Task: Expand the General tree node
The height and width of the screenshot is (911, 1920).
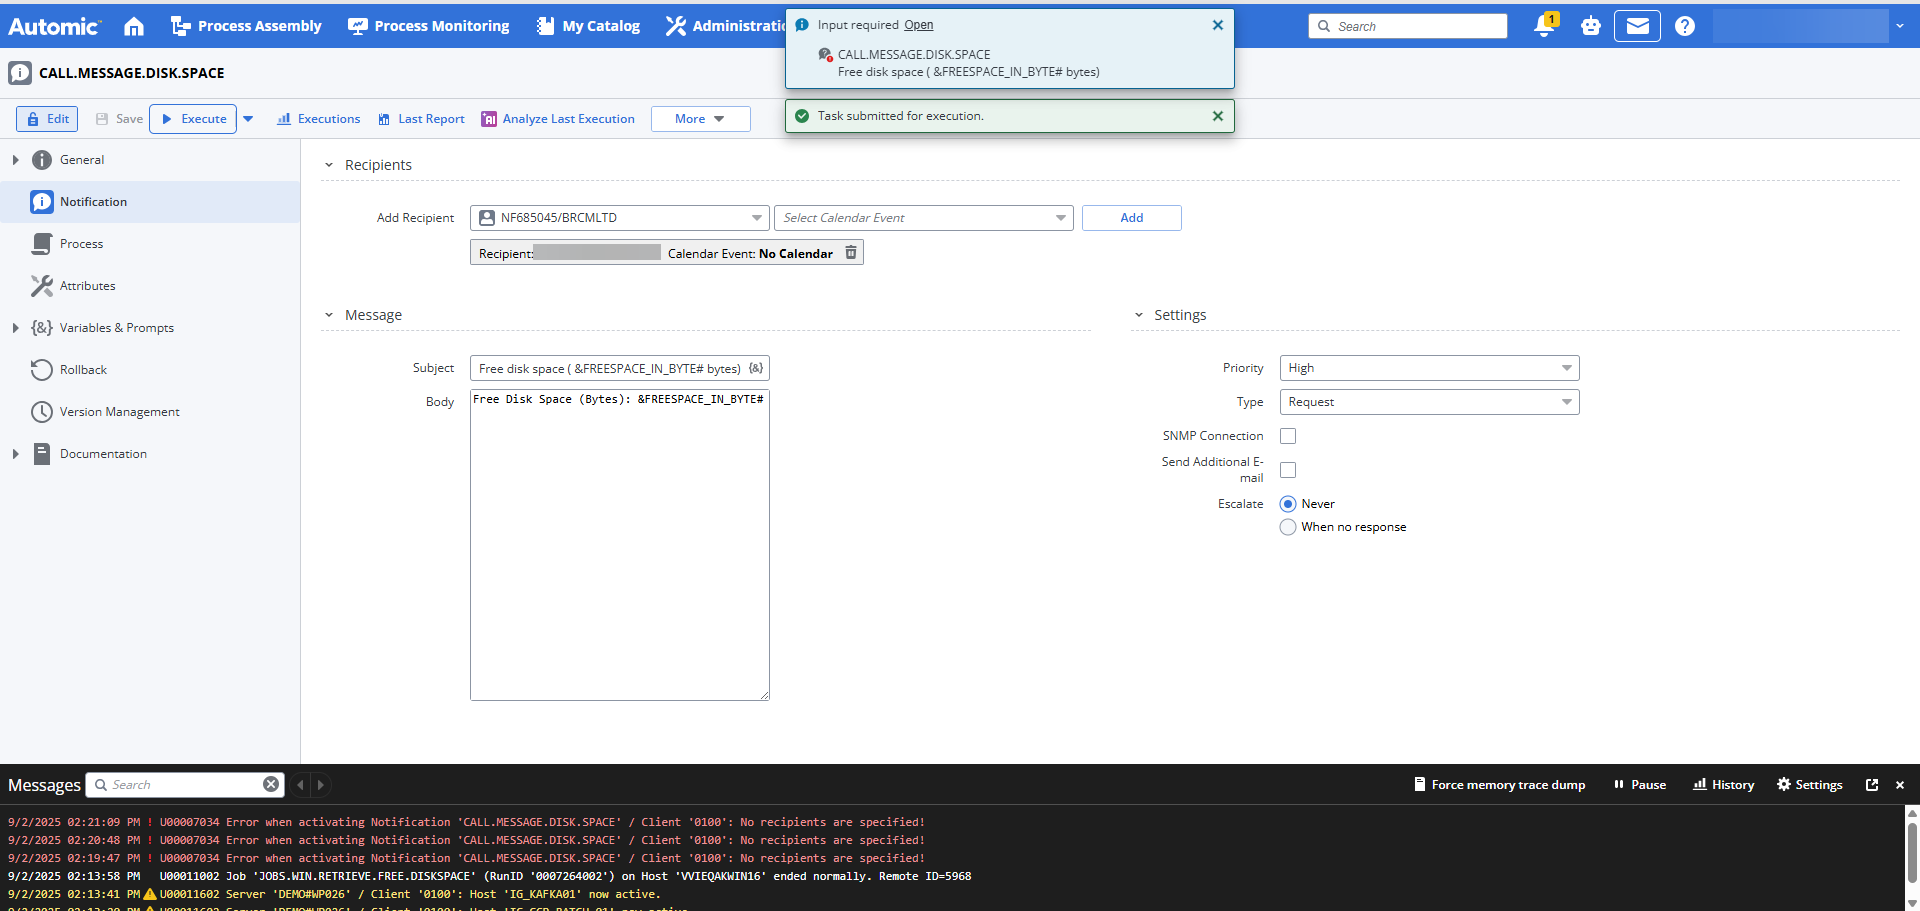Action: [15, 160]
